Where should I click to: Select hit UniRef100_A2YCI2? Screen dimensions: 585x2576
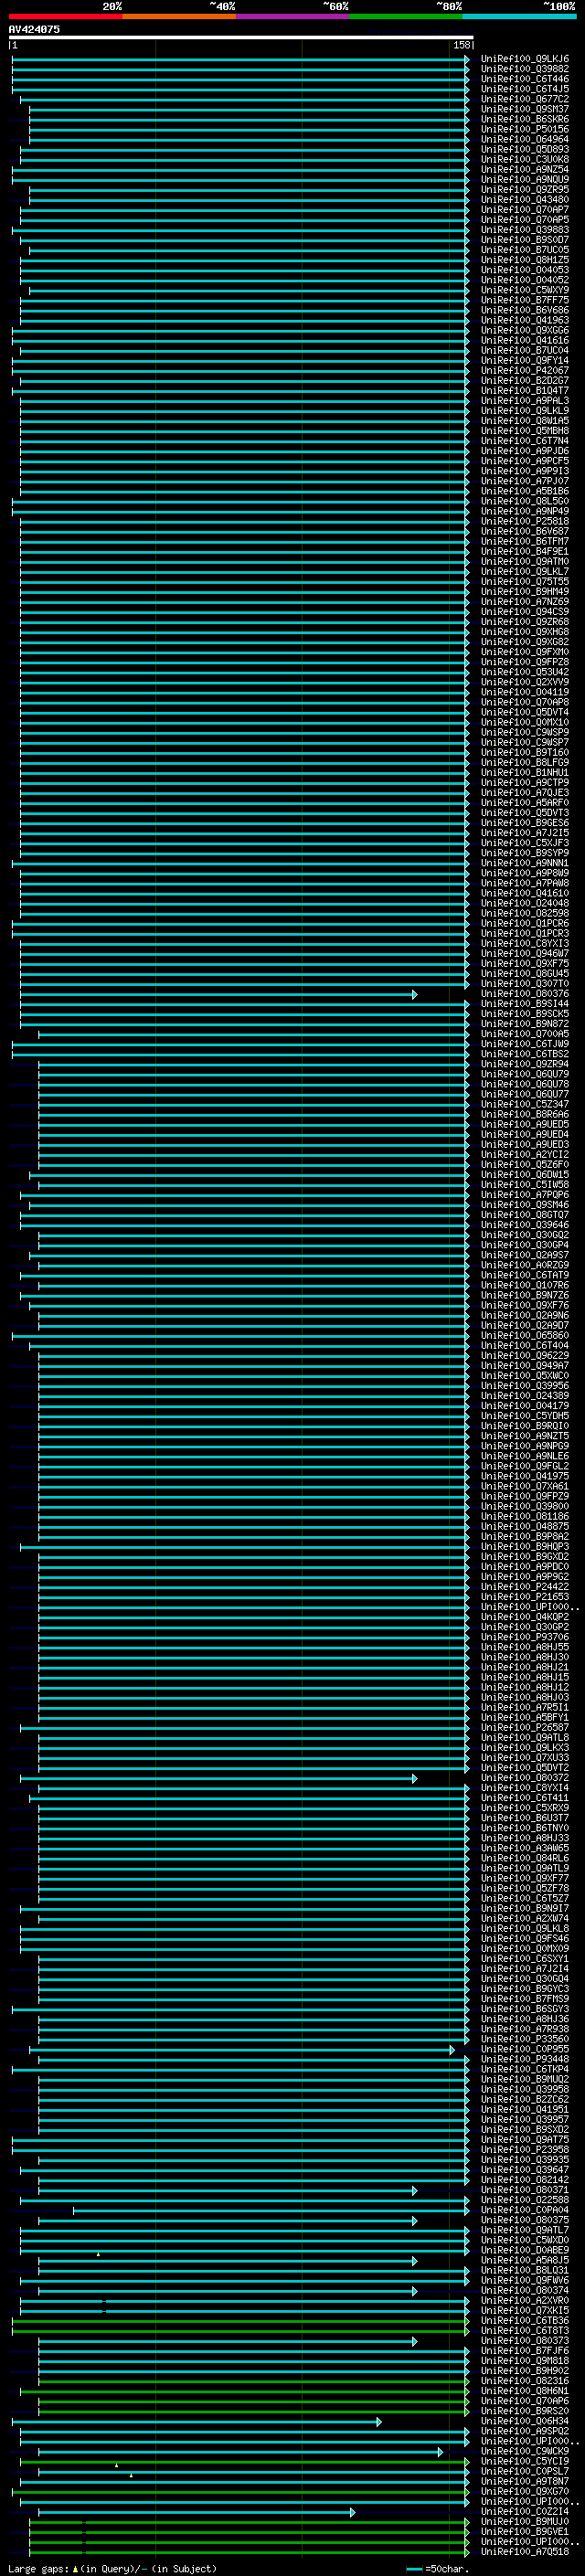point(524,1154)
